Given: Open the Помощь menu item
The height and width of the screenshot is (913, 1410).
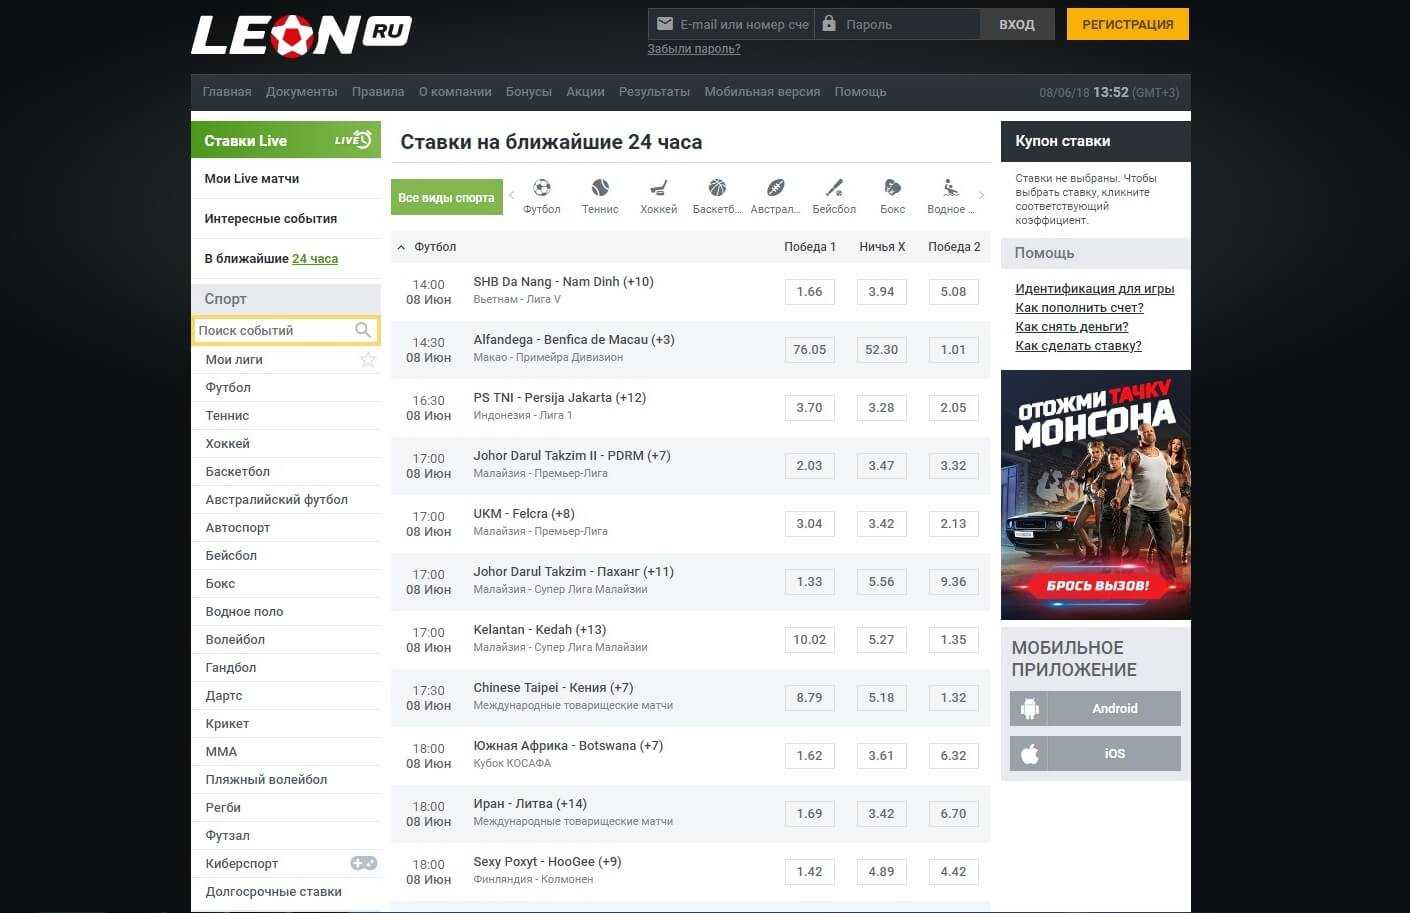Looking at the screenshot, I should [860, 92].
